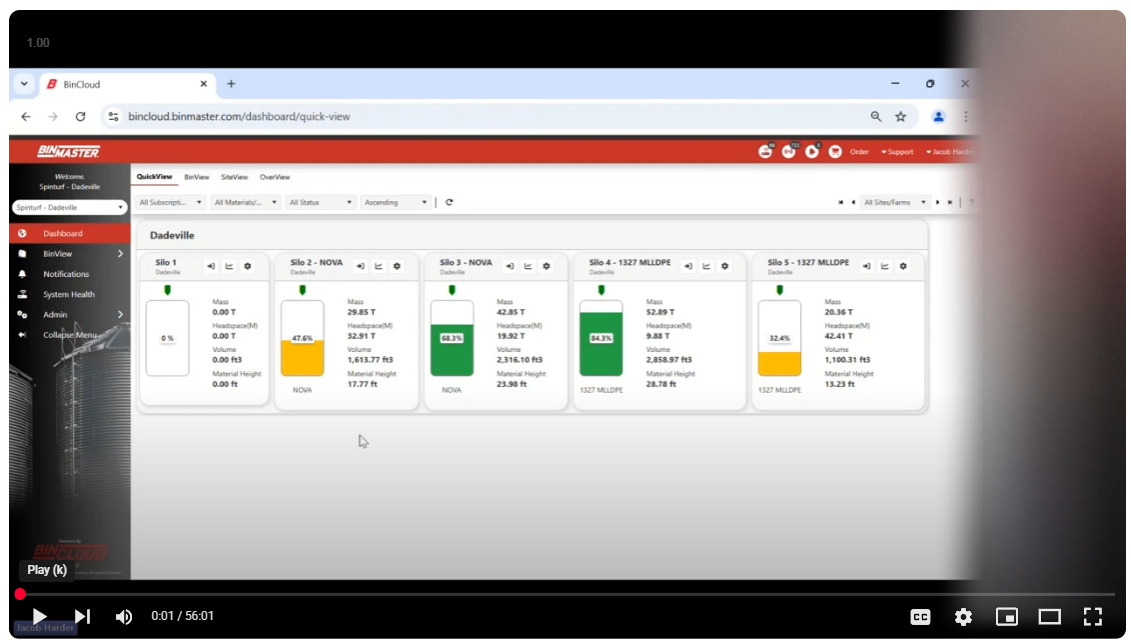
Task: Jump to the first site page arrow
Action: (840, 203)
